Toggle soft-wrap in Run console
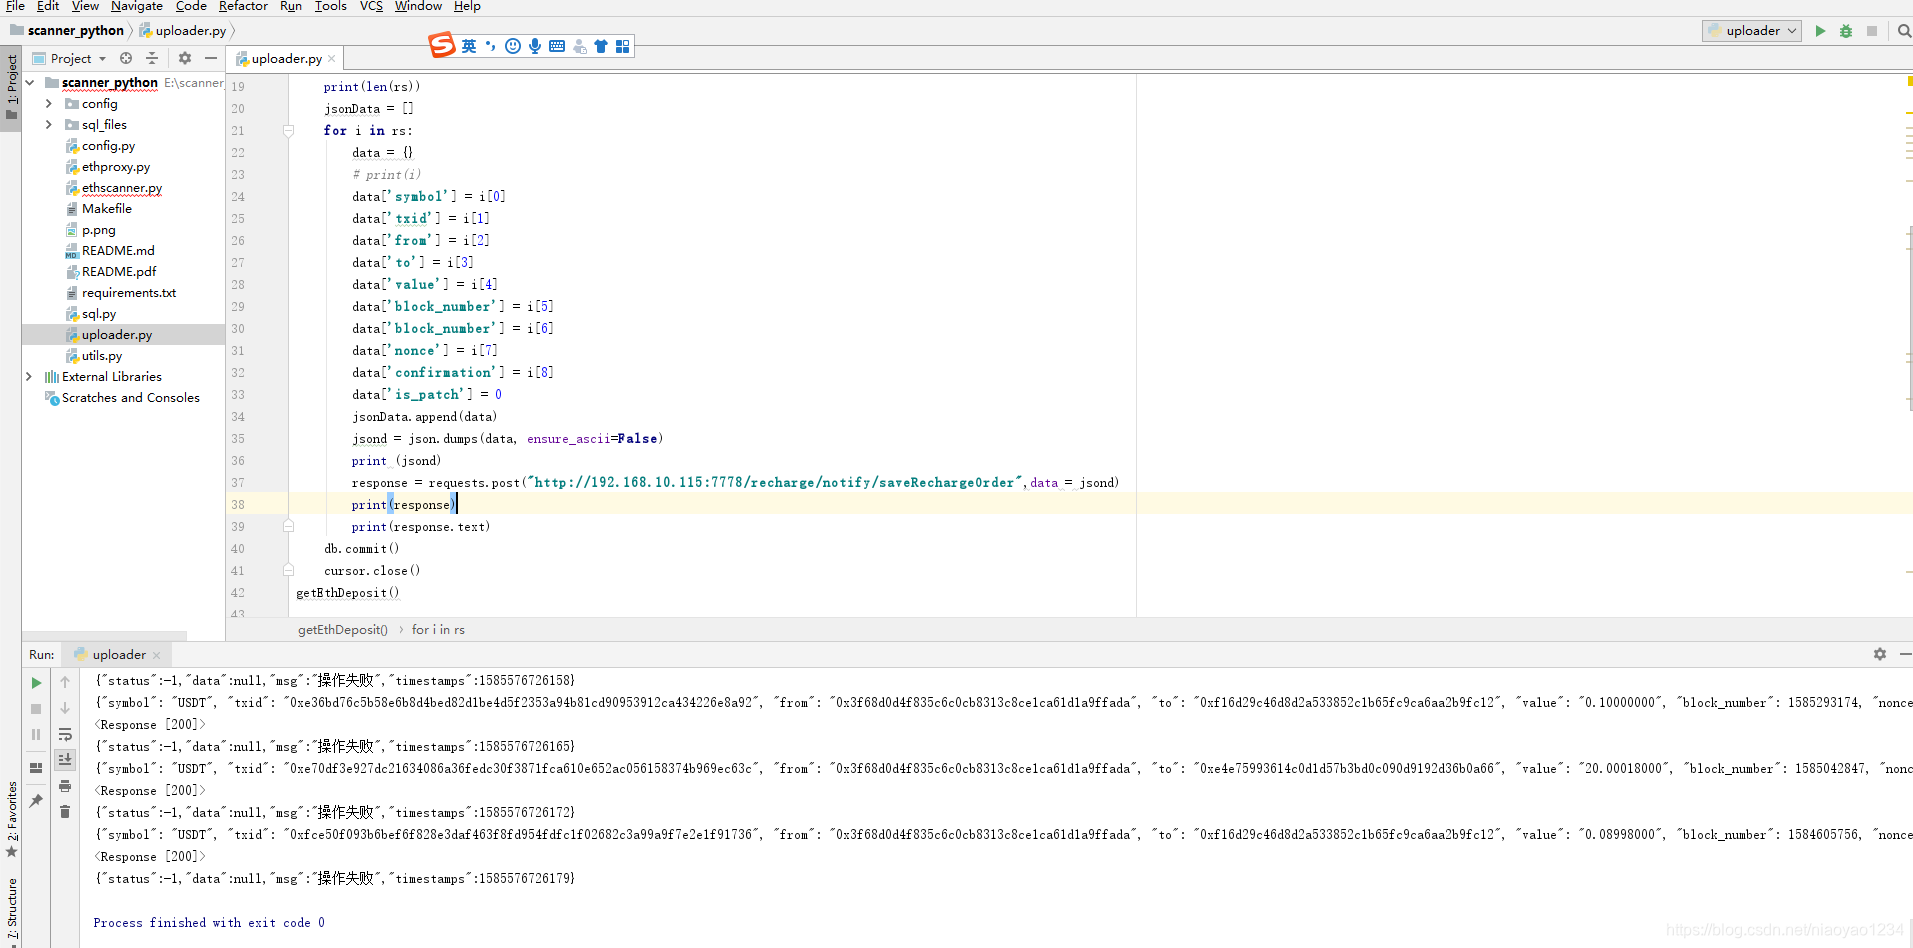 pos(65,734)
